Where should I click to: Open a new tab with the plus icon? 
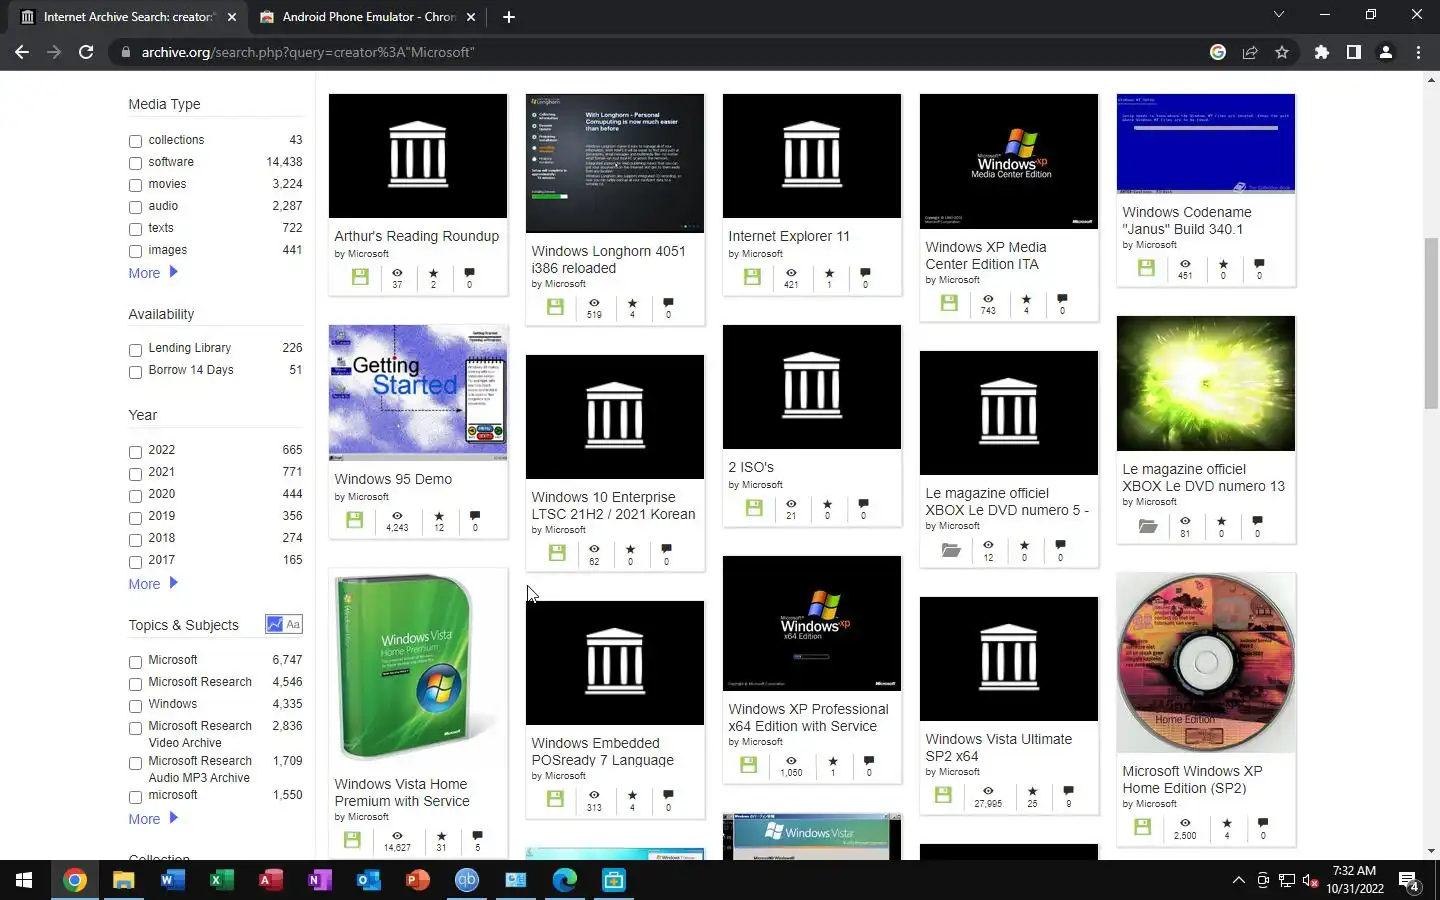508,16
